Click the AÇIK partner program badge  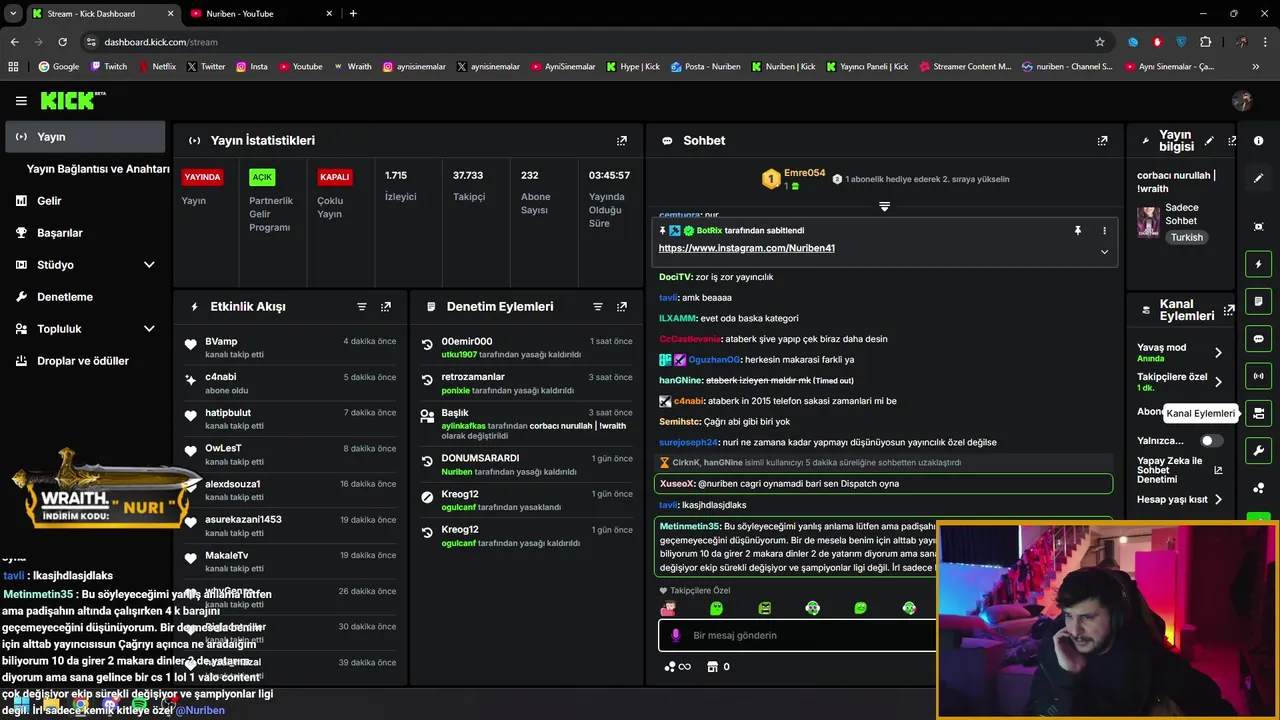(262, 177)
